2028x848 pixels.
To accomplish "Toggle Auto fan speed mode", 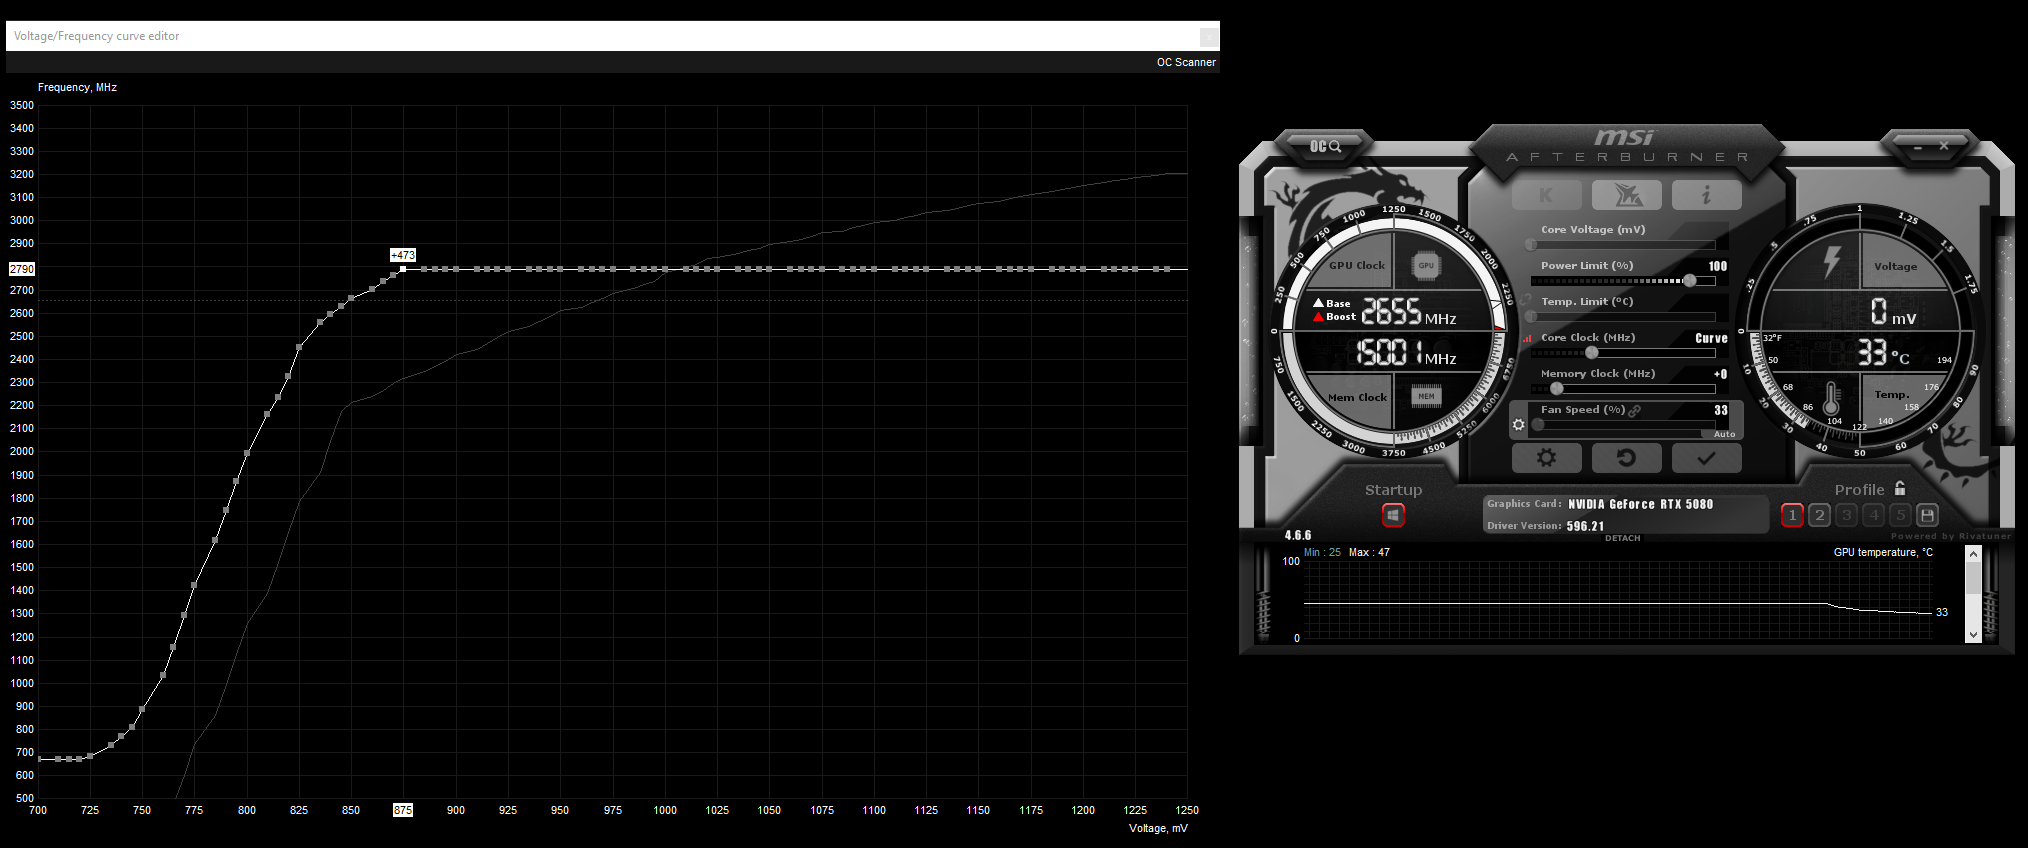I will tap(1724, 434).
